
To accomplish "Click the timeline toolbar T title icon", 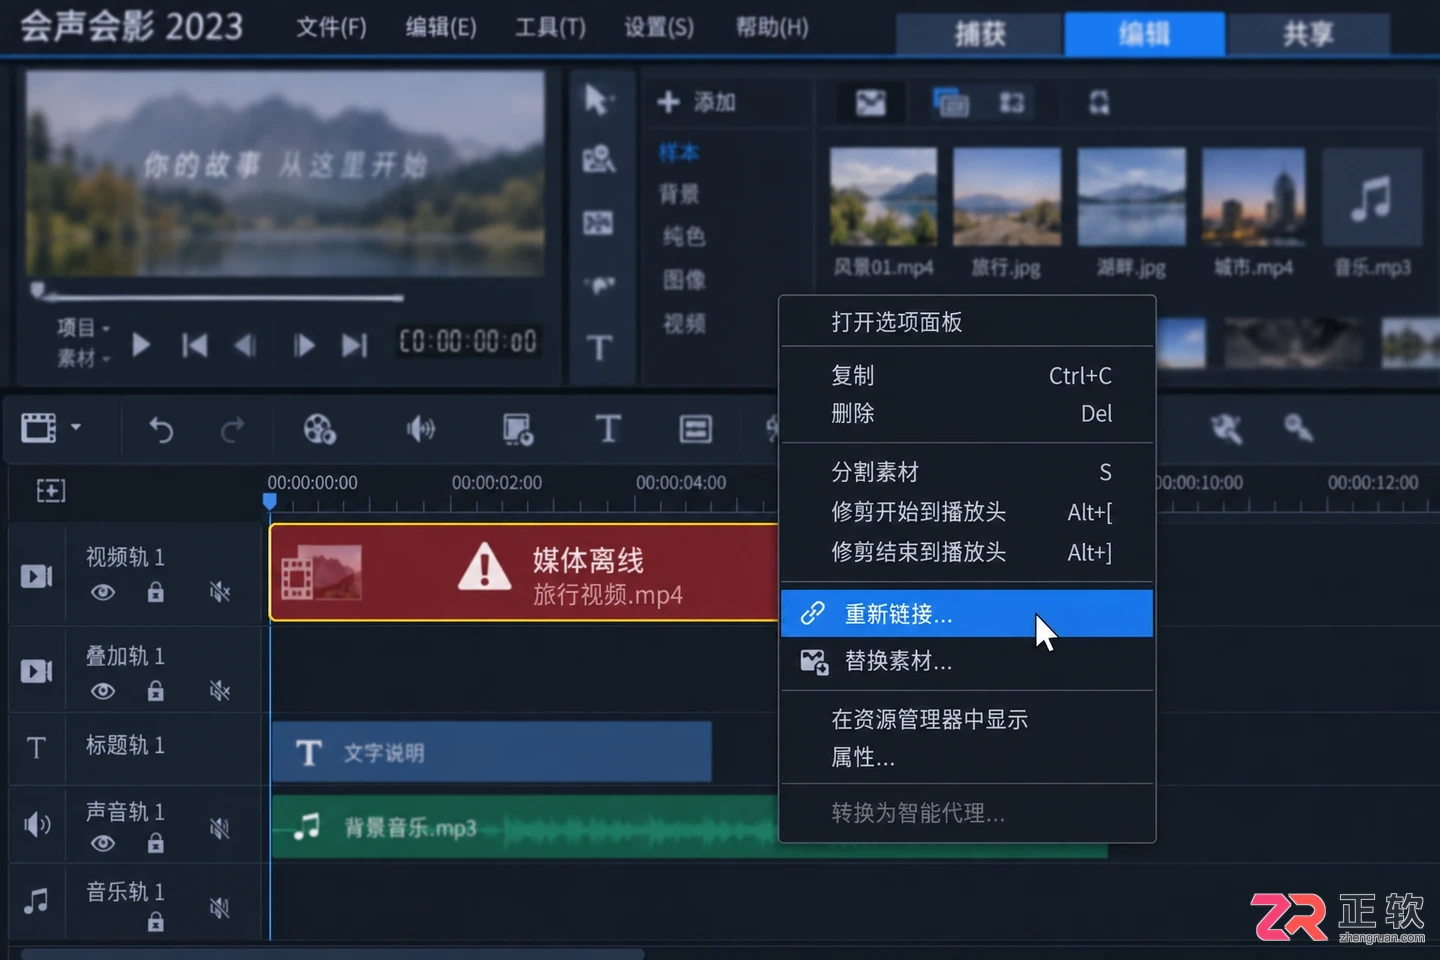I will pyautogui.click(x=607, y=428).
